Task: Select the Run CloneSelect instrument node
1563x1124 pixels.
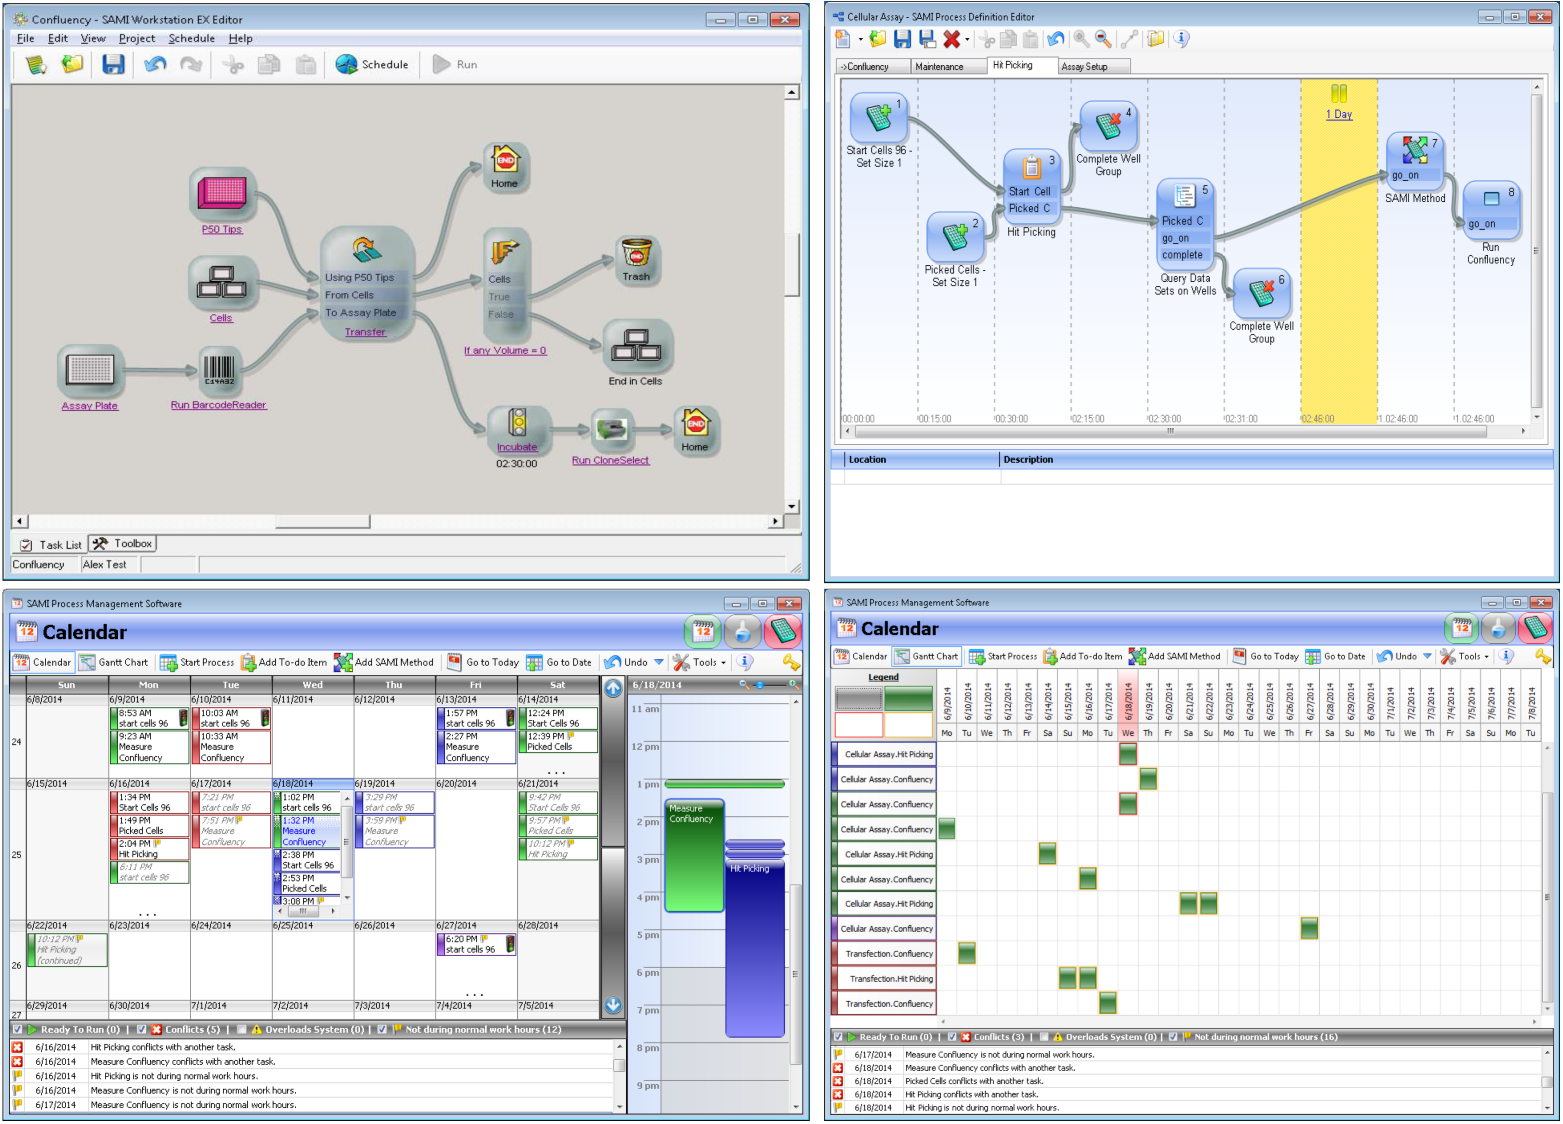Action: [611, 432]
